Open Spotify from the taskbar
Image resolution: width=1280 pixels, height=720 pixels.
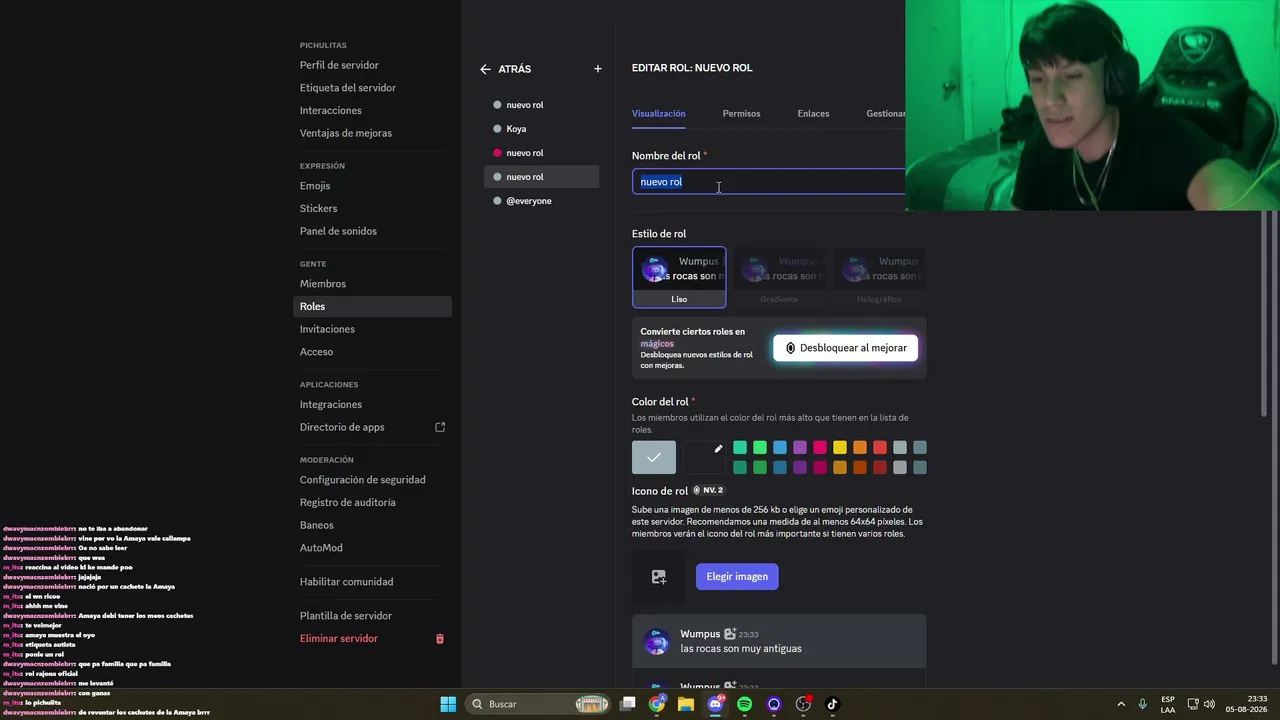(744, 704)
